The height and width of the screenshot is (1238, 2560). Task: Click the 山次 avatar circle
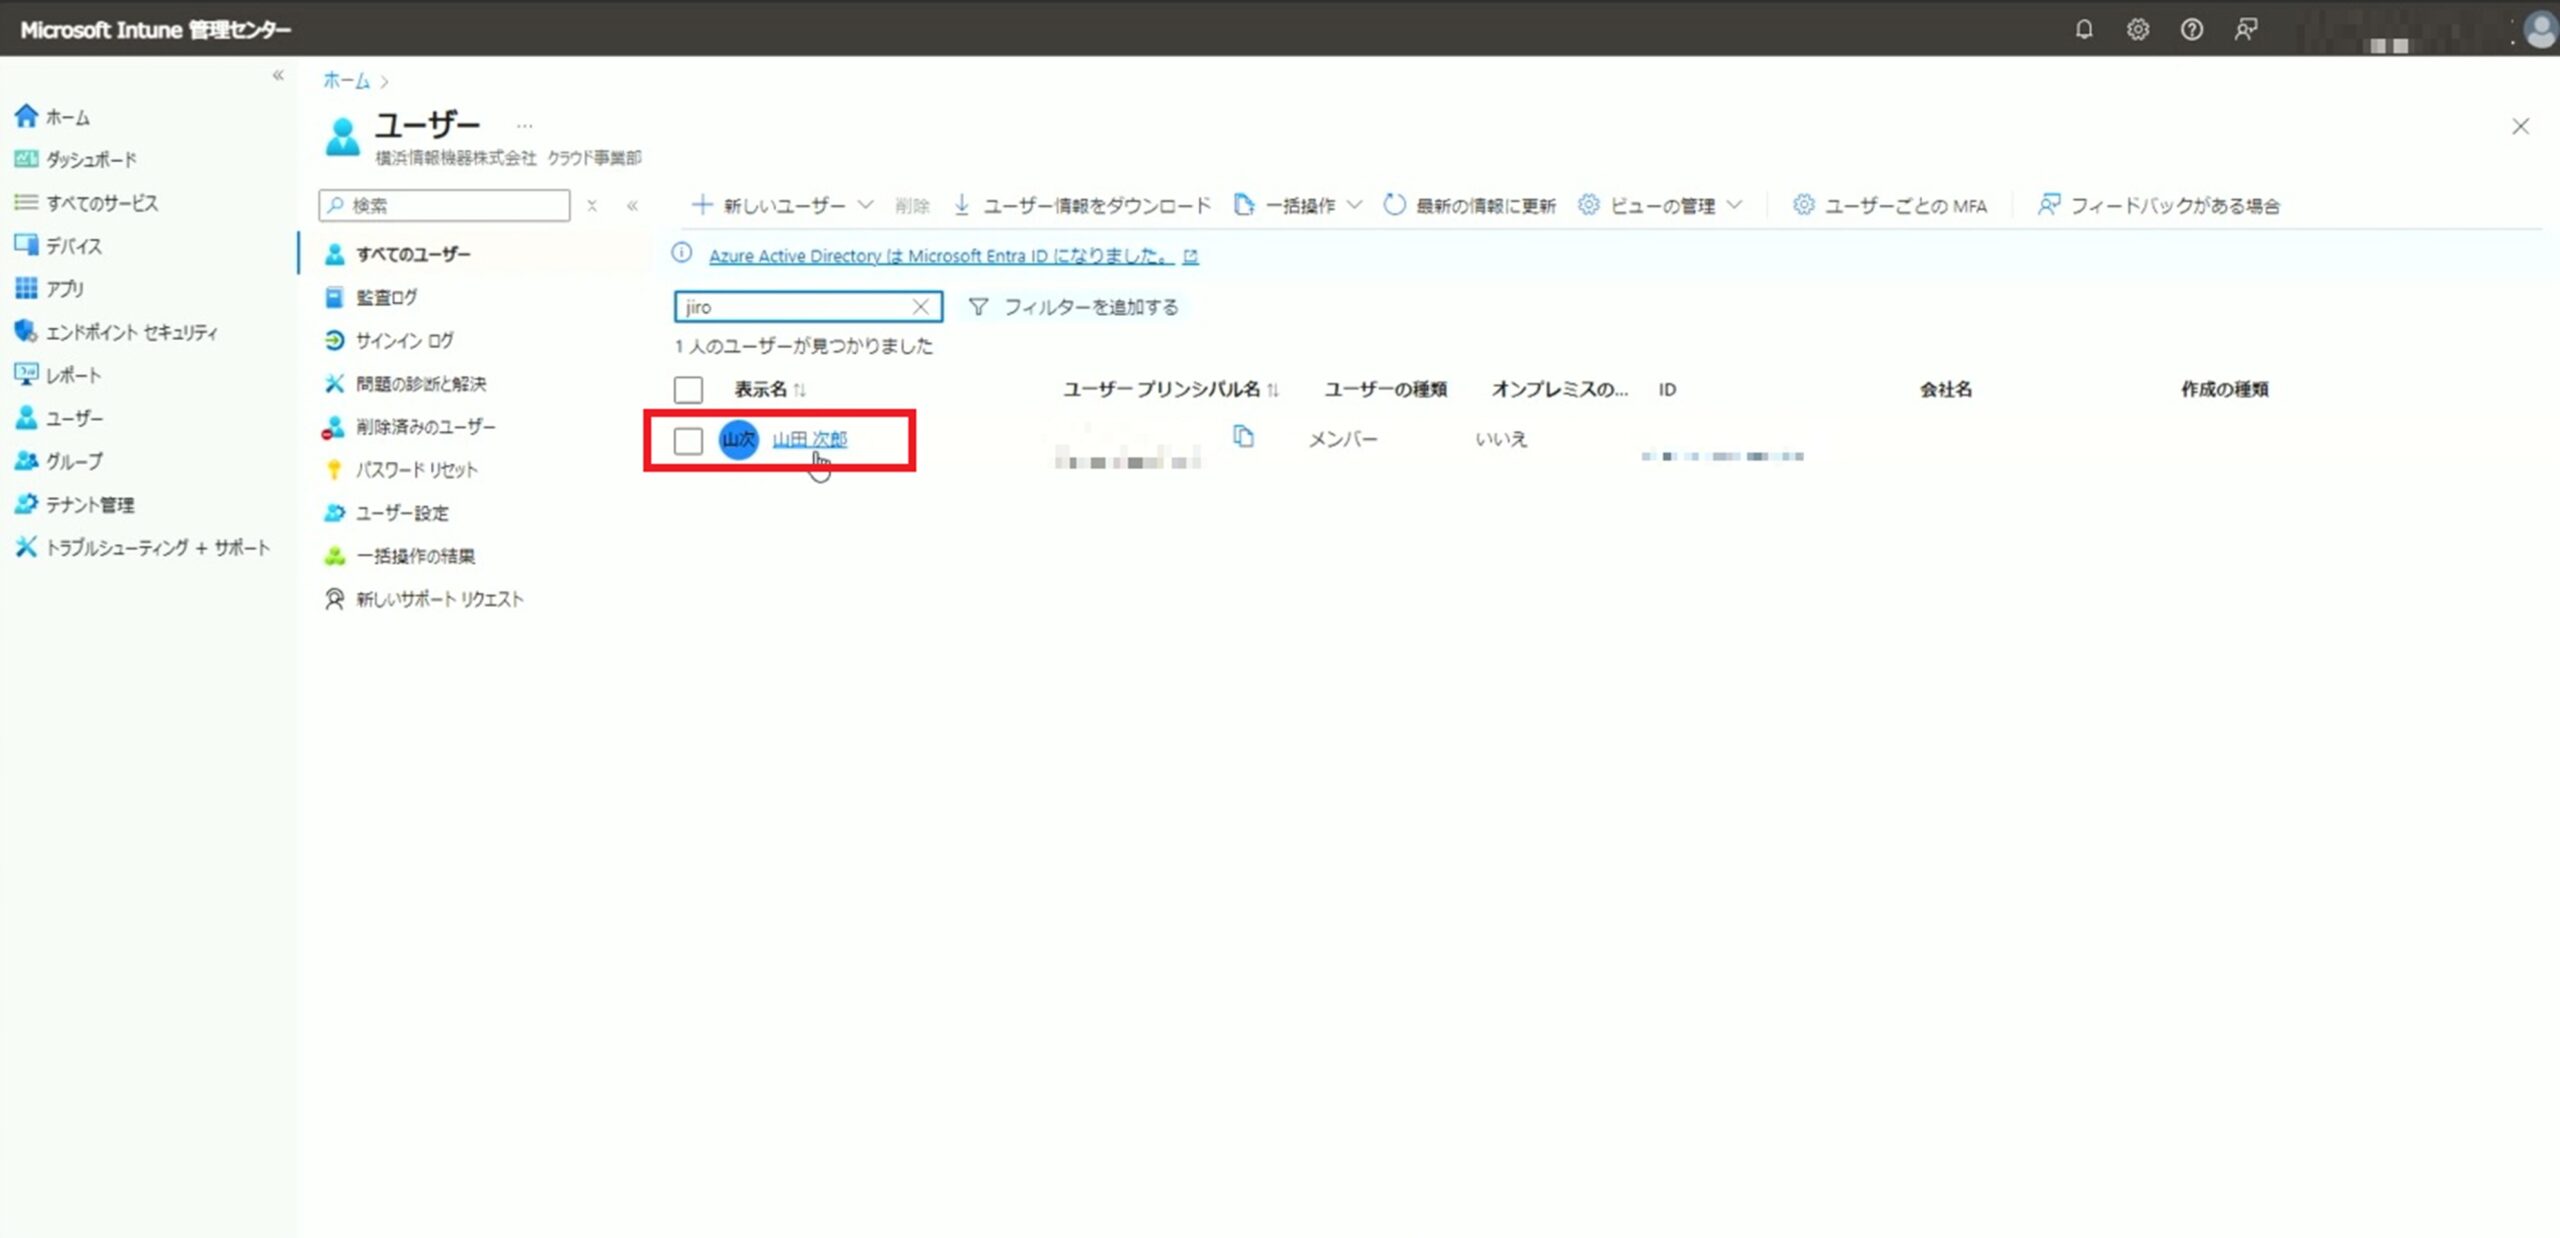click(739, 439)
